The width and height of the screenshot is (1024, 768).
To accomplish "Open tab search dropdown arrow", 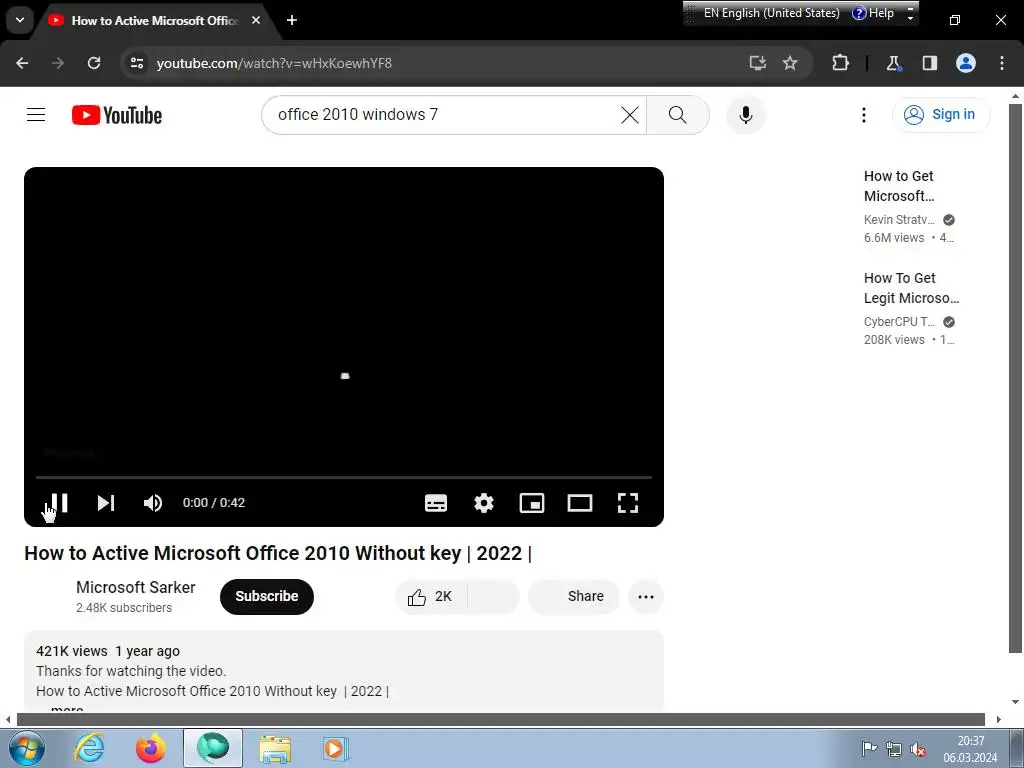I will (20, 20).
